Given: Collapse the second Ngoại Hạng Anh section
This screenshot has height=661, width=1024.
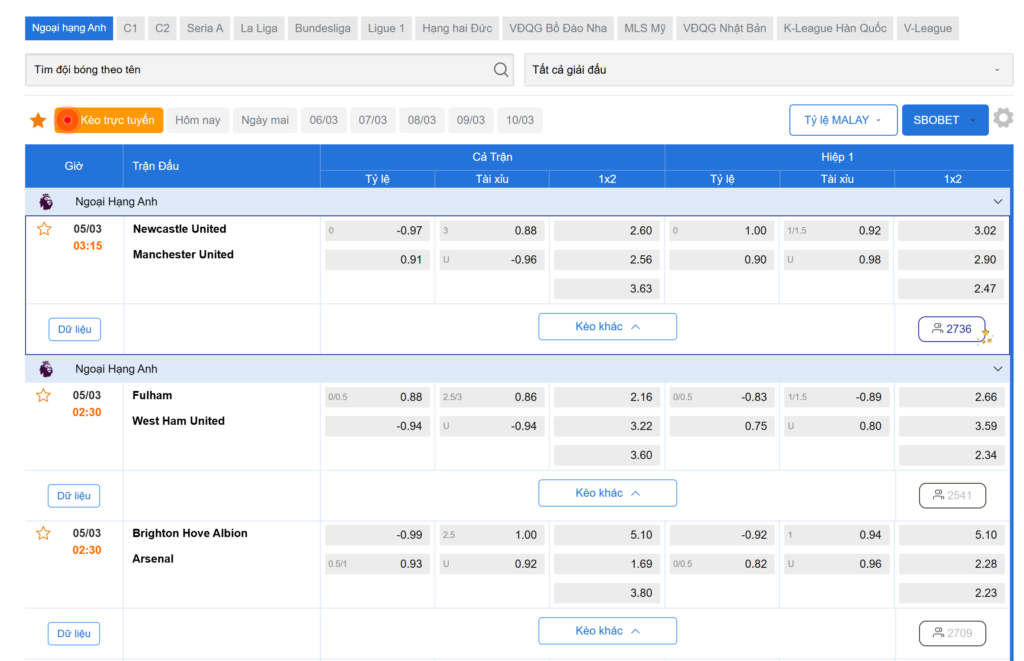Looking at the screenshot, I should [997, 369].
